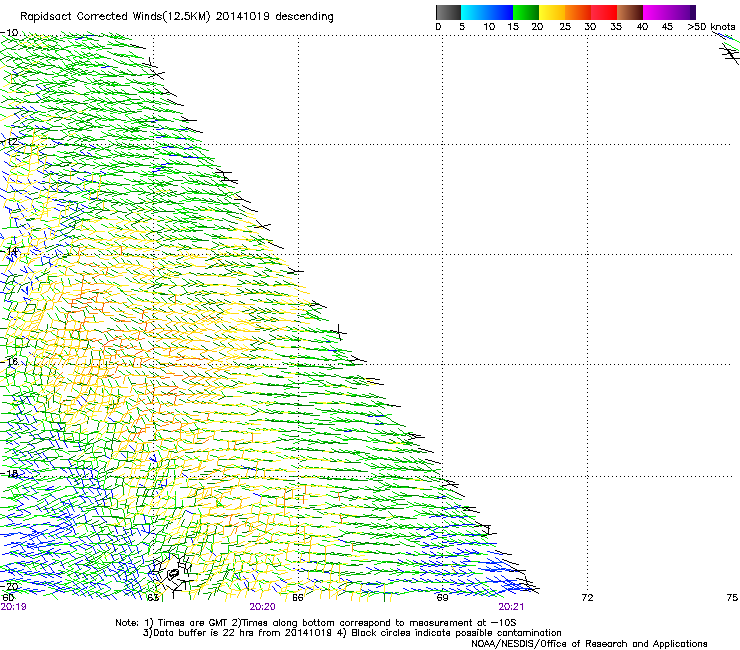This screenshot has height=650, width=740.
Task: Click the red 30-35 knots legend segment
Action: pyautogui.click(x=604, y=12)
